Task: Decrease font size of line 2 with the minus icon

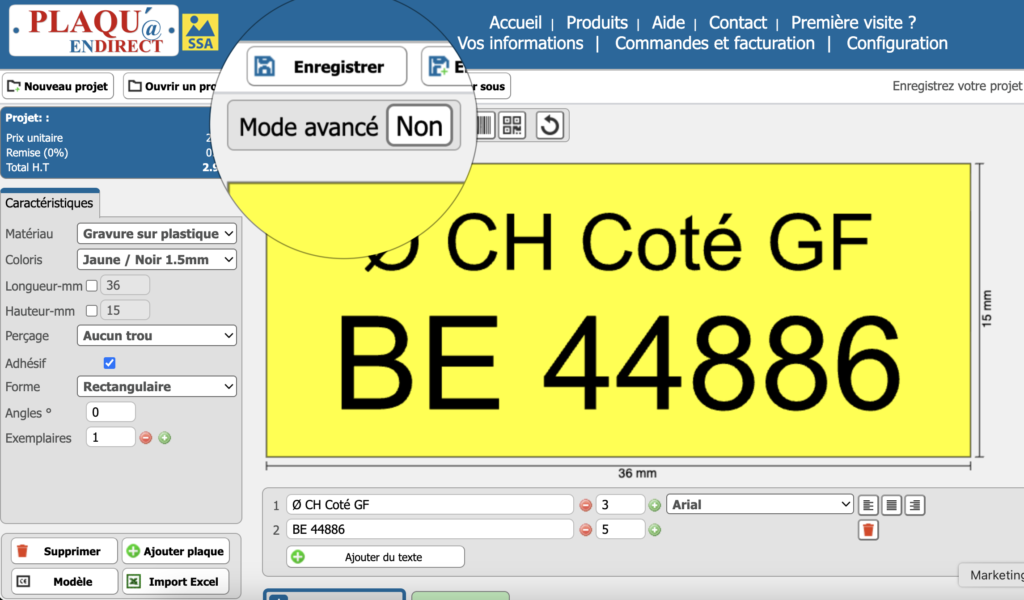Action: (x=585, y=530)
